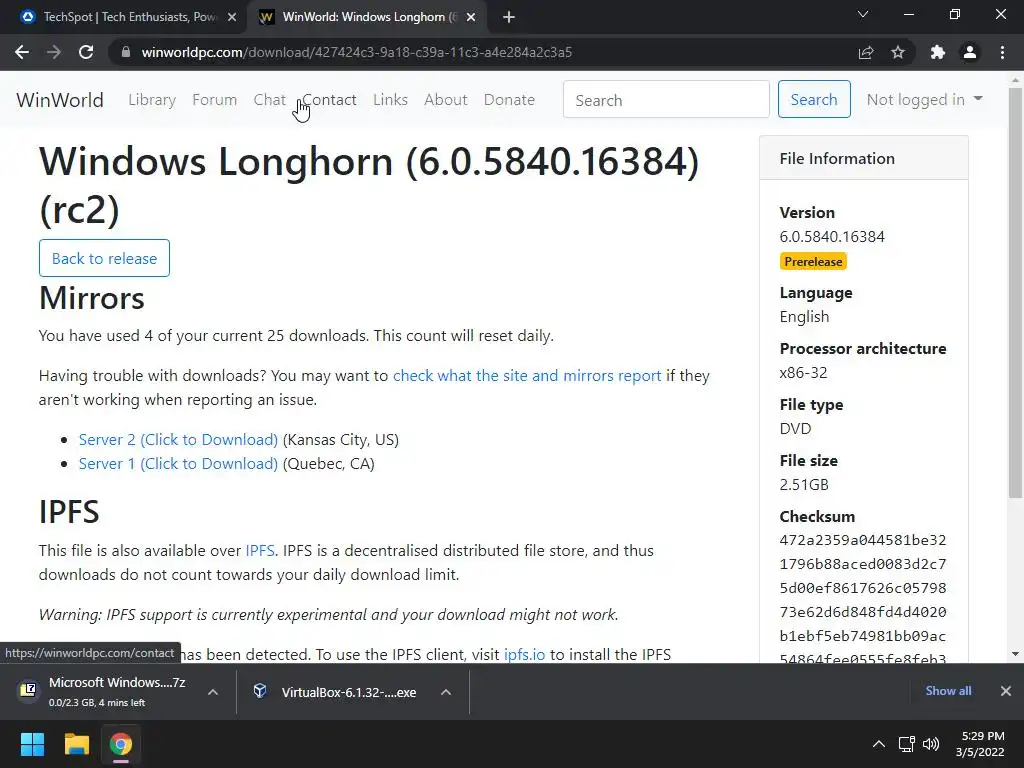This screenshot has width=1024, height=768.
Task: Open the Chat nav link
Action: click(x=270, y=100)
